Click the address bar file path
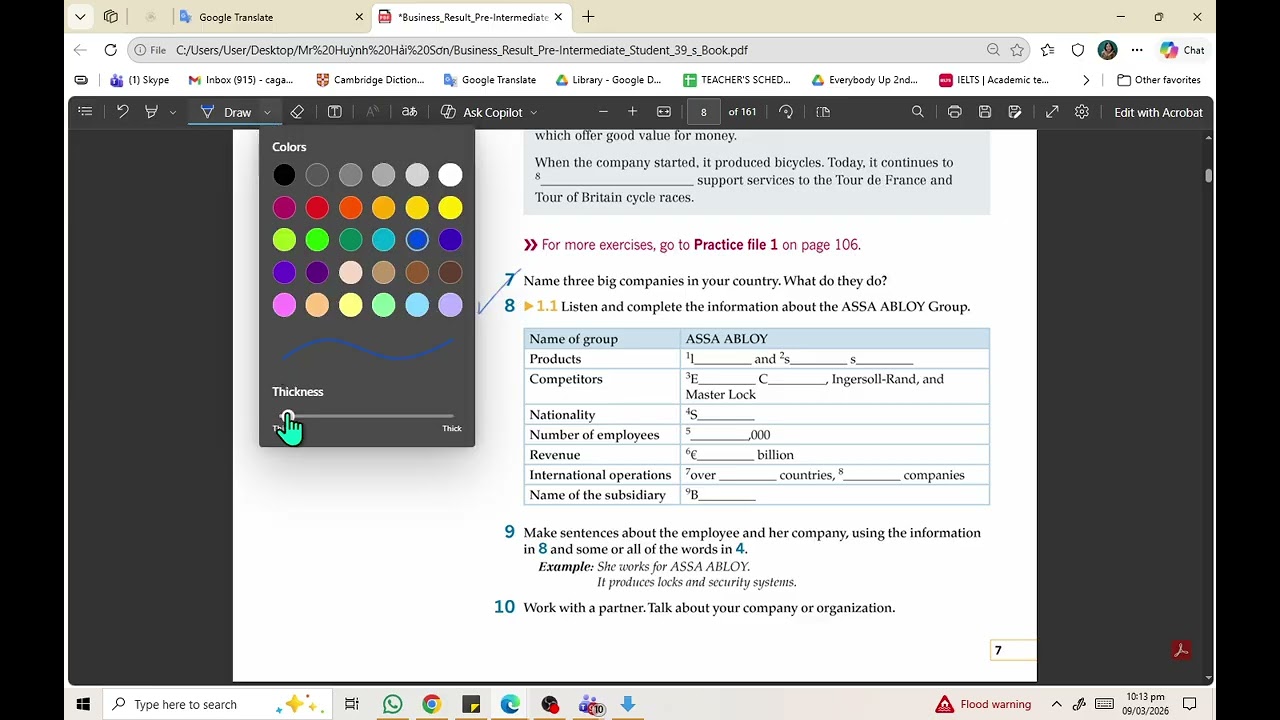Viewport: 1280px width, 720px height. (462, 50)
